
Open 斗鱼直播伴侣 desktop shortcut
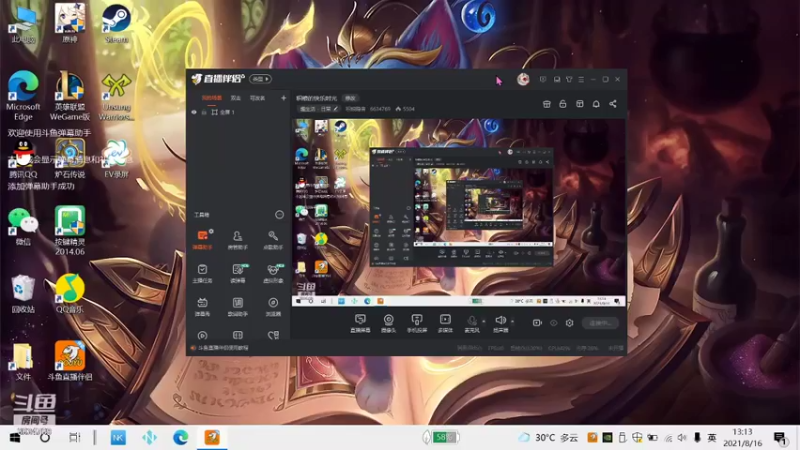(70, 361)
